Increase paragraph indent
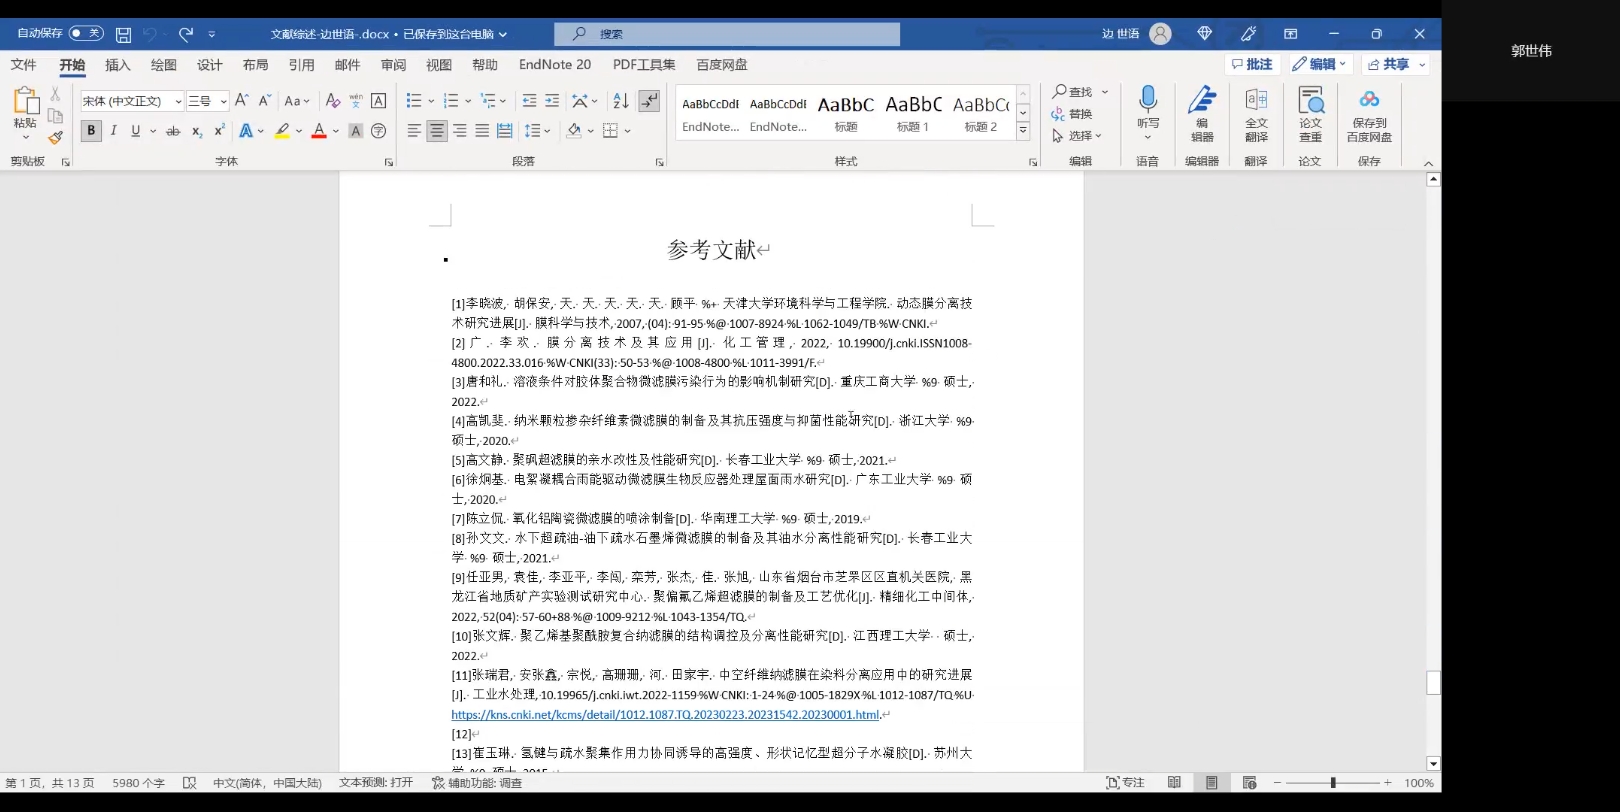Viewport: 1620px width, 812px height. tap(552, 100)
